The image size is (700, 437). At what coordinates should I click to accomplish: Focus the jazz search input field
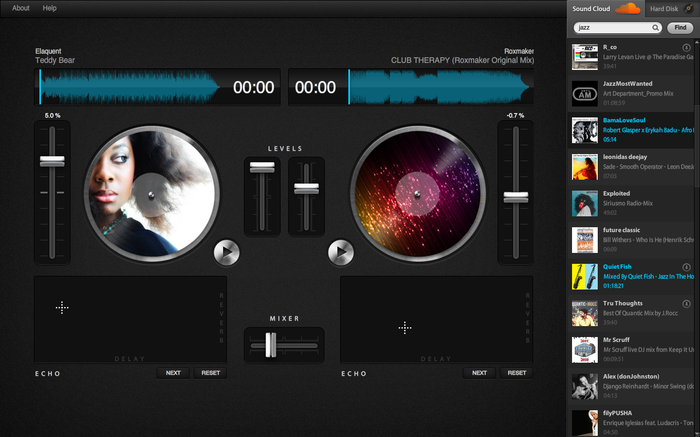point(612,28)
